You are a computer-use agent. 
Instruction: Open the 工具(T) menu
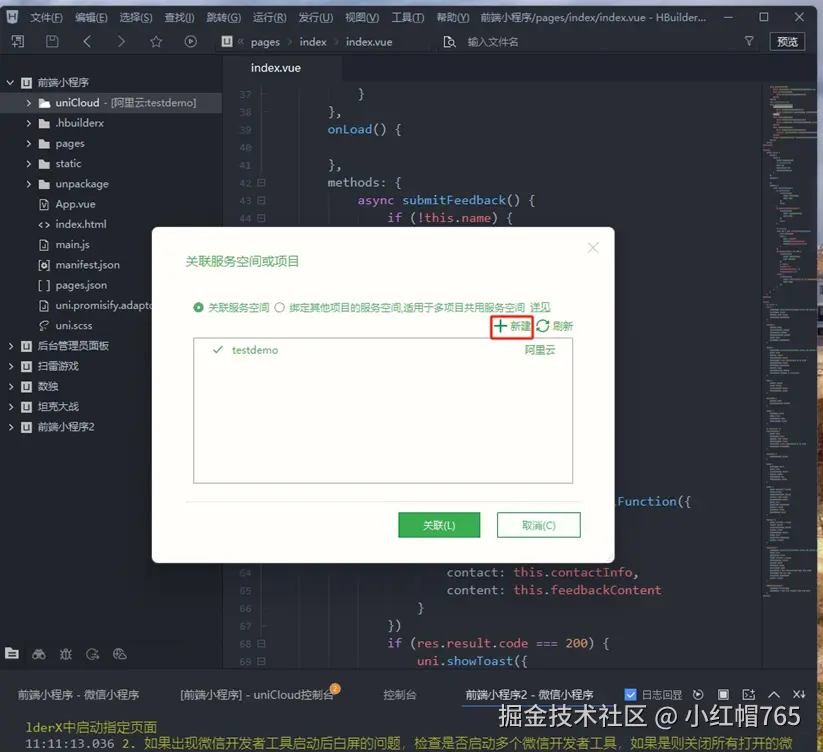pos(408,17)
